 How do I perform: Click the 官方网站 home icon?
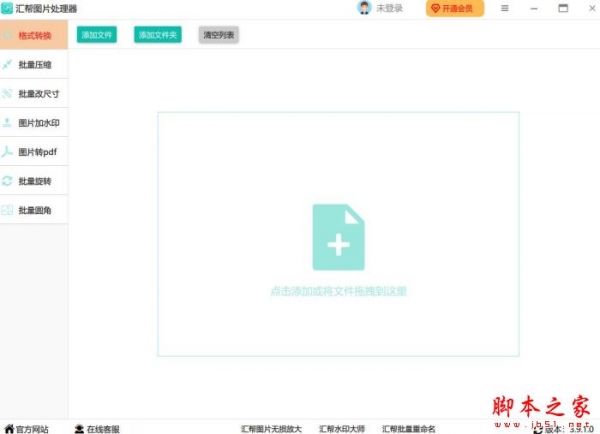9,429
